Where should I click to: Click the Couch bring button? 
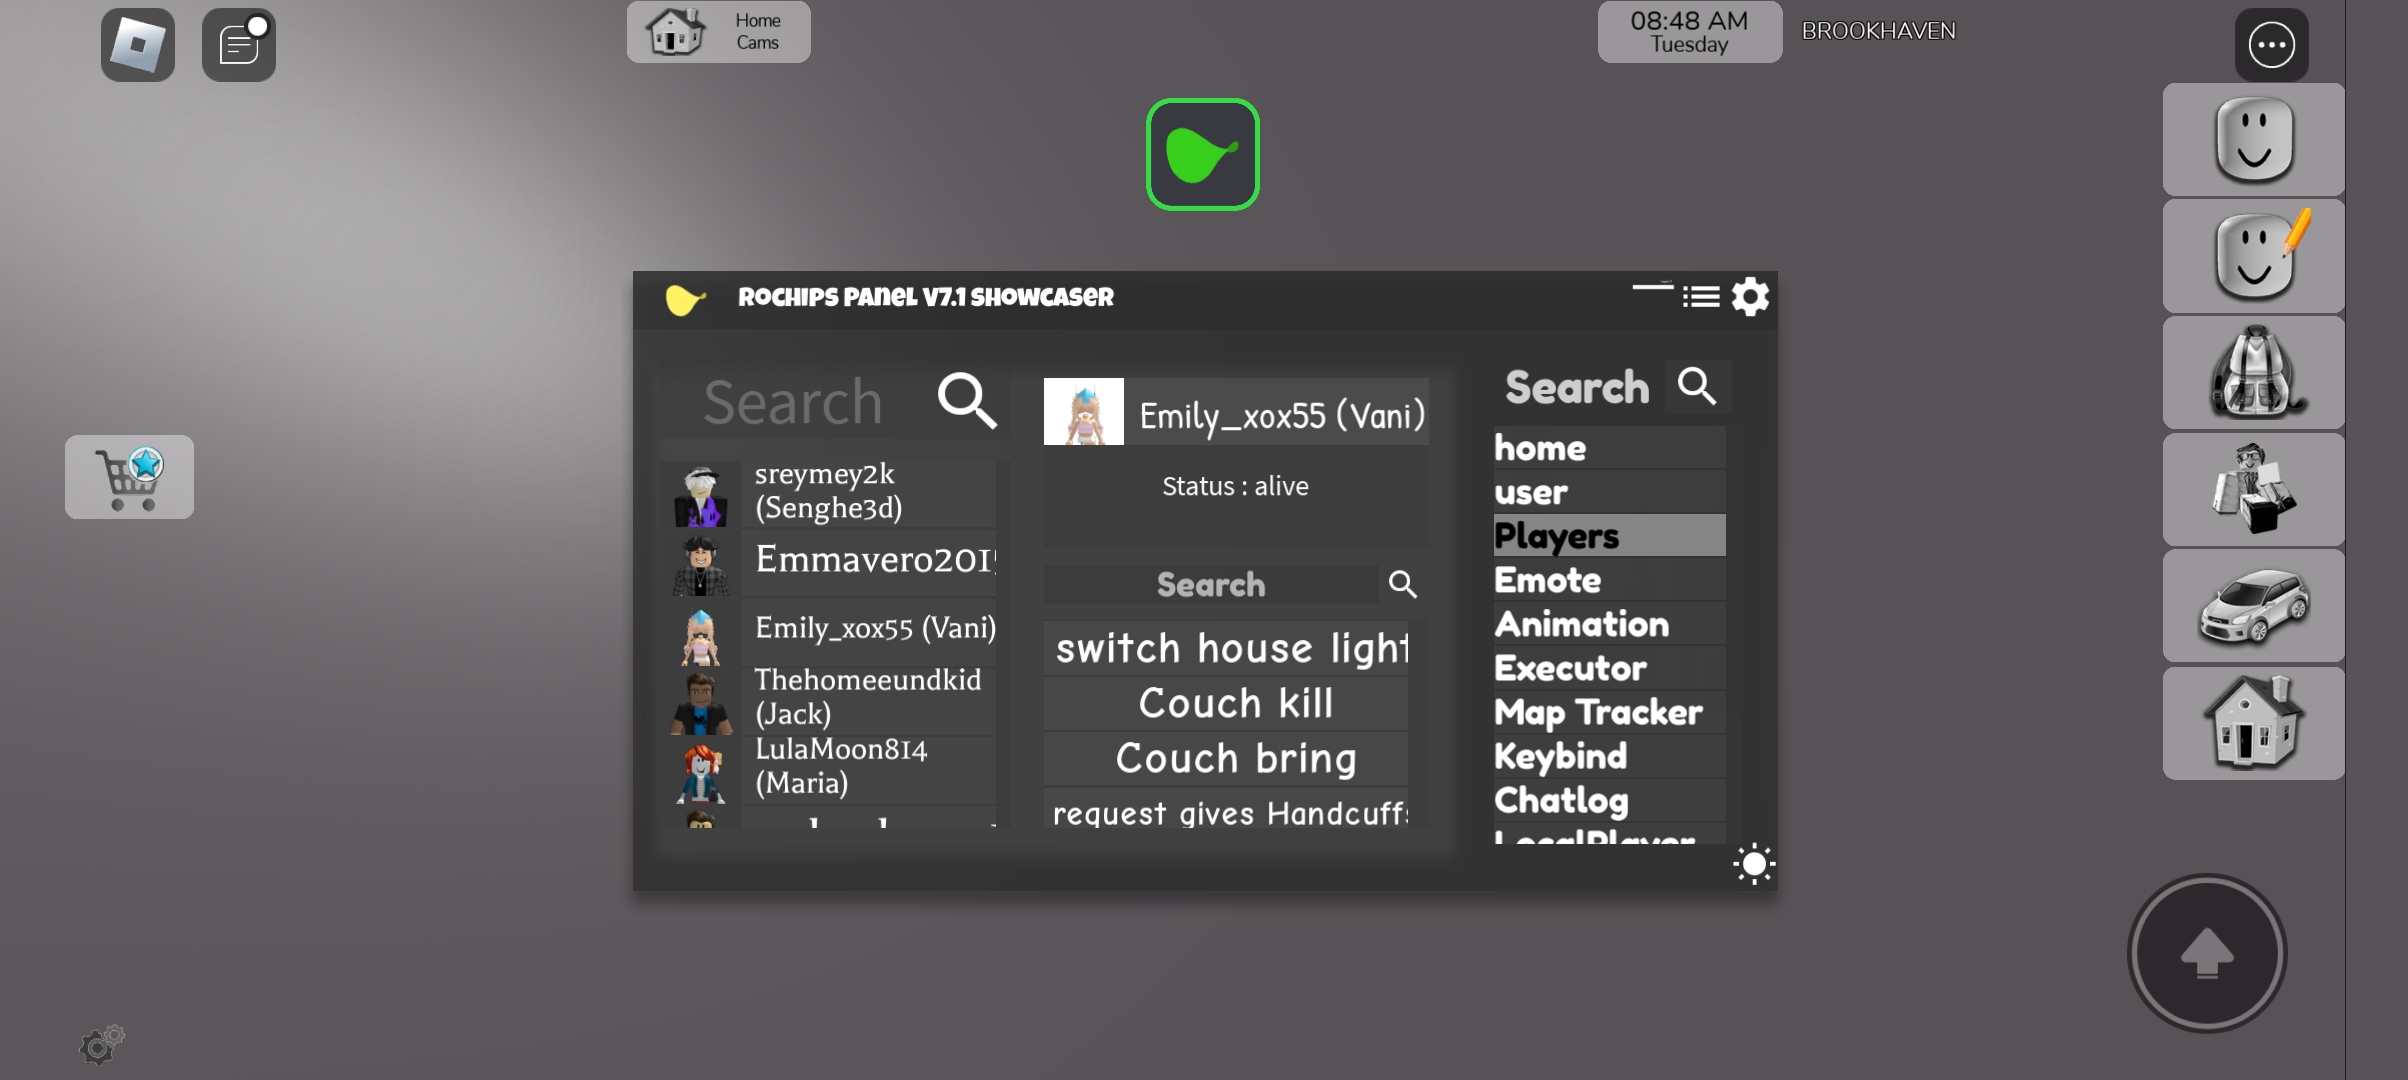pos(1236,758)
